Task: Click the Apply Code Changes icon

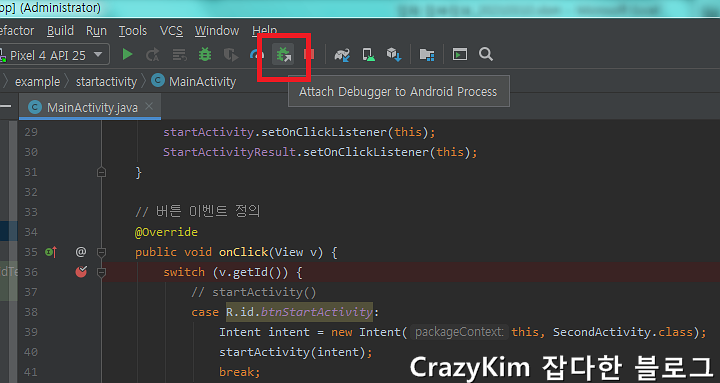Action: pyautogui.click(x=180, y=55)
